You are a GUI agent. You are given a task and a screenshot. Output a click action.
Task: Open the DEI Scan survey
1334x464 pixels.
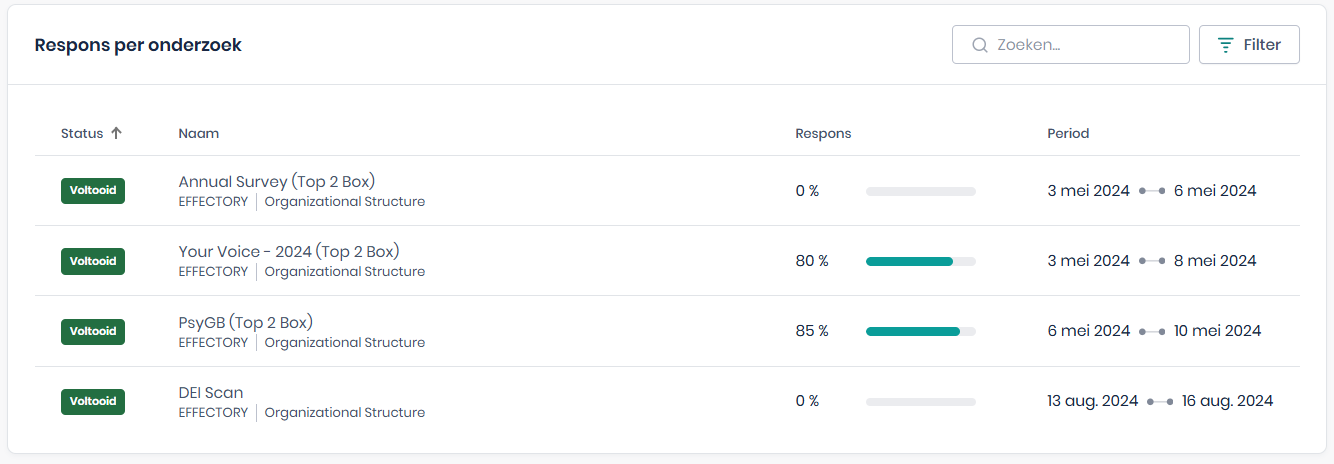(211, 392)
